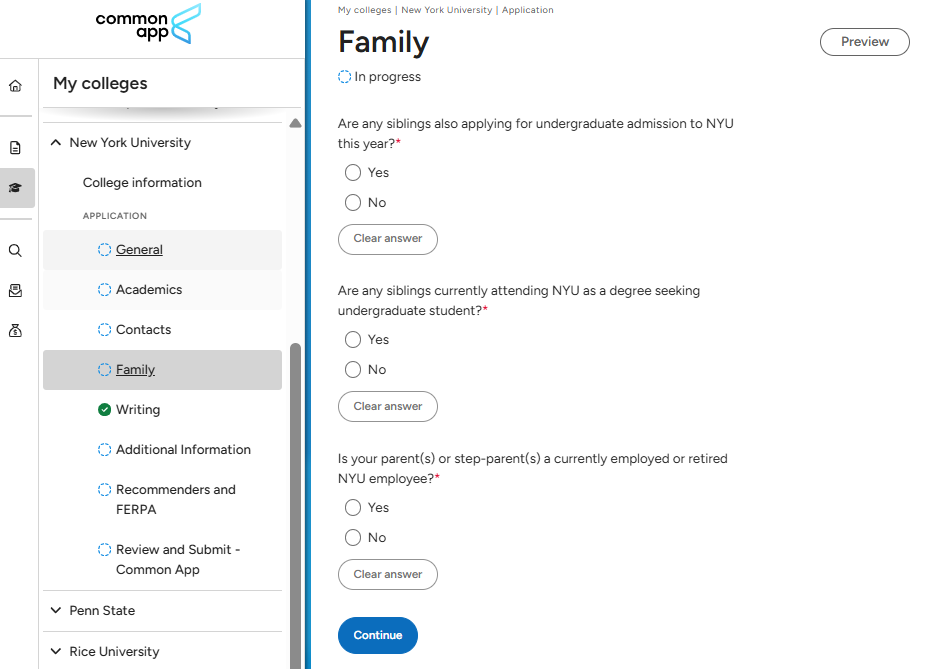Click the envelope icon in the sidebar
This screenshot has width=929, height=669.
click(15, 291)
